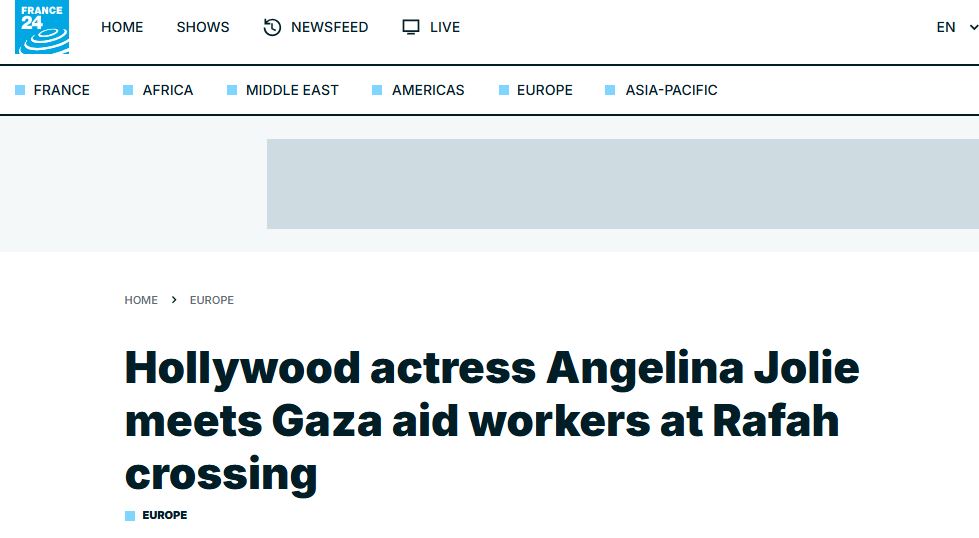Navigate to Americas news section

pyautogui.click(x=428, y=90)
